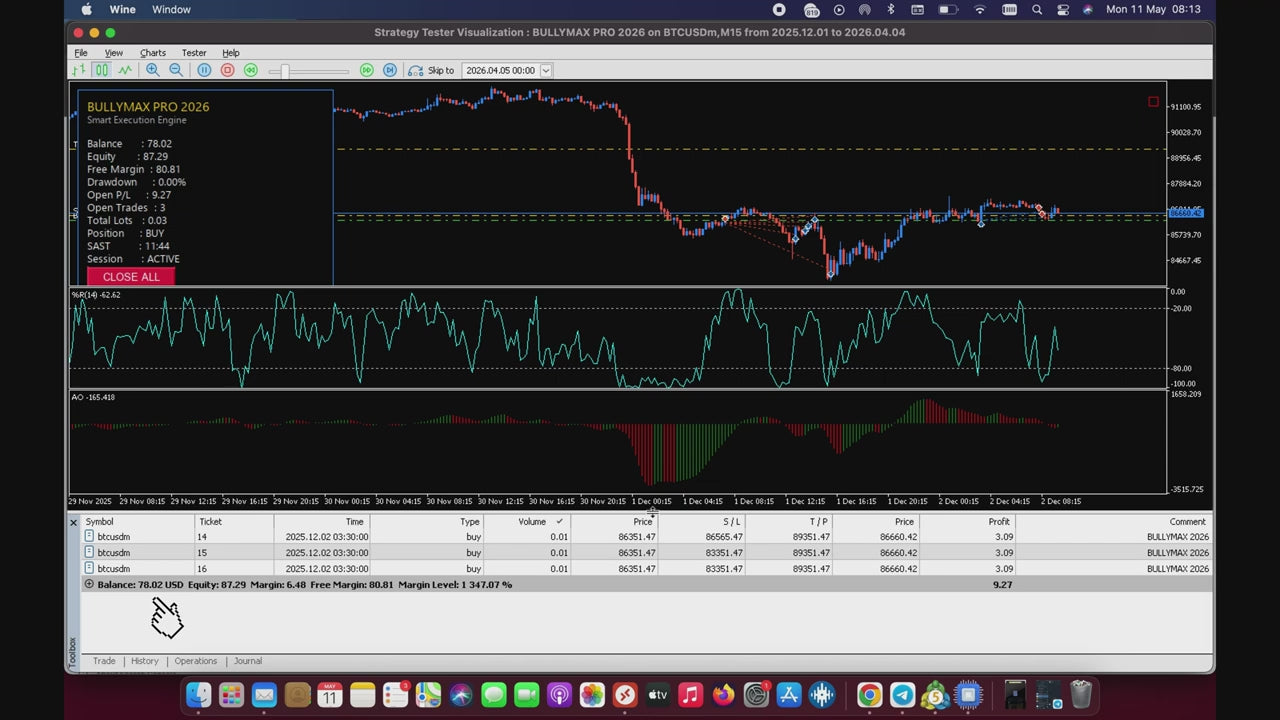Click the green fast-forward icon
Image resolution: width=1280 pixels, height=720 pixels.
tap(366, 70)
